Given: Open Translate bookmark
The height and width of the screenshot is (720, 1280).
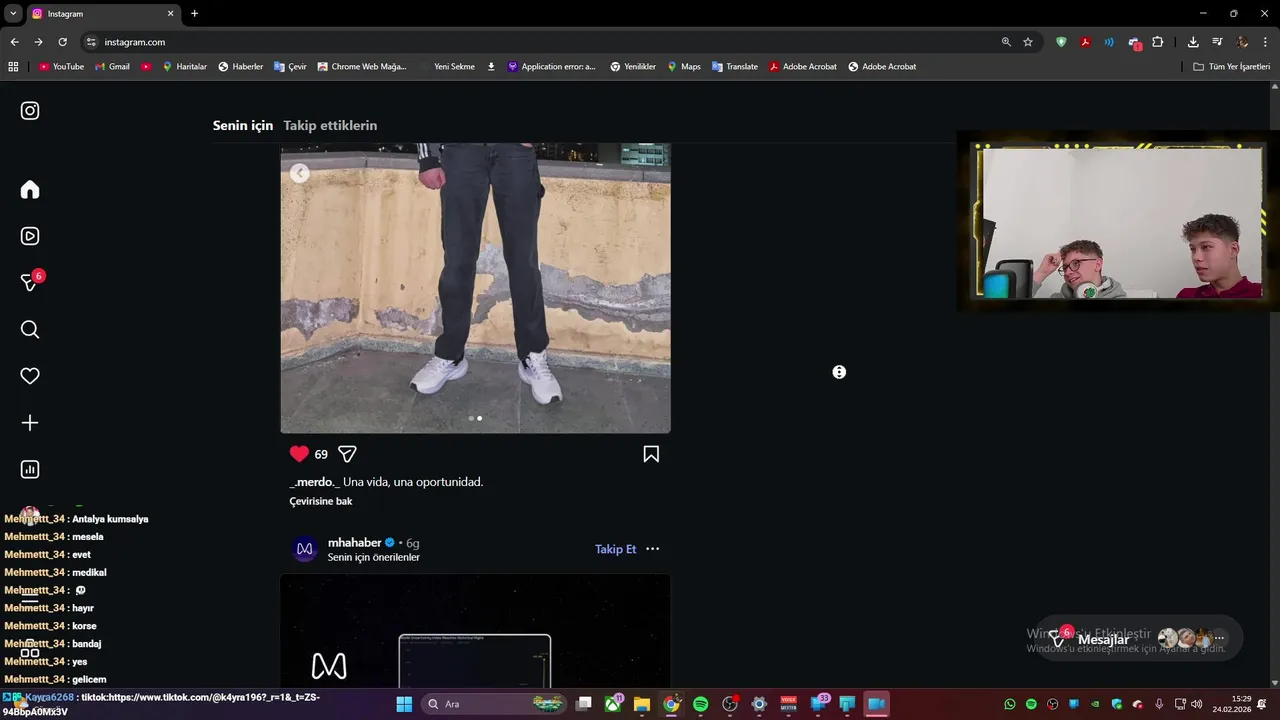Looking at the screenshot, I should 735,67.
